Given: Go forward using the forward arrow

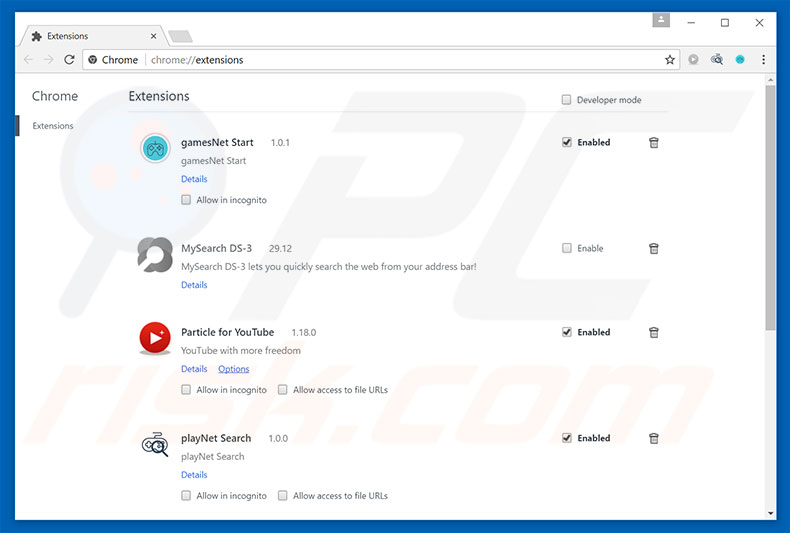Looking at the screenshot, I should [48, 60].
